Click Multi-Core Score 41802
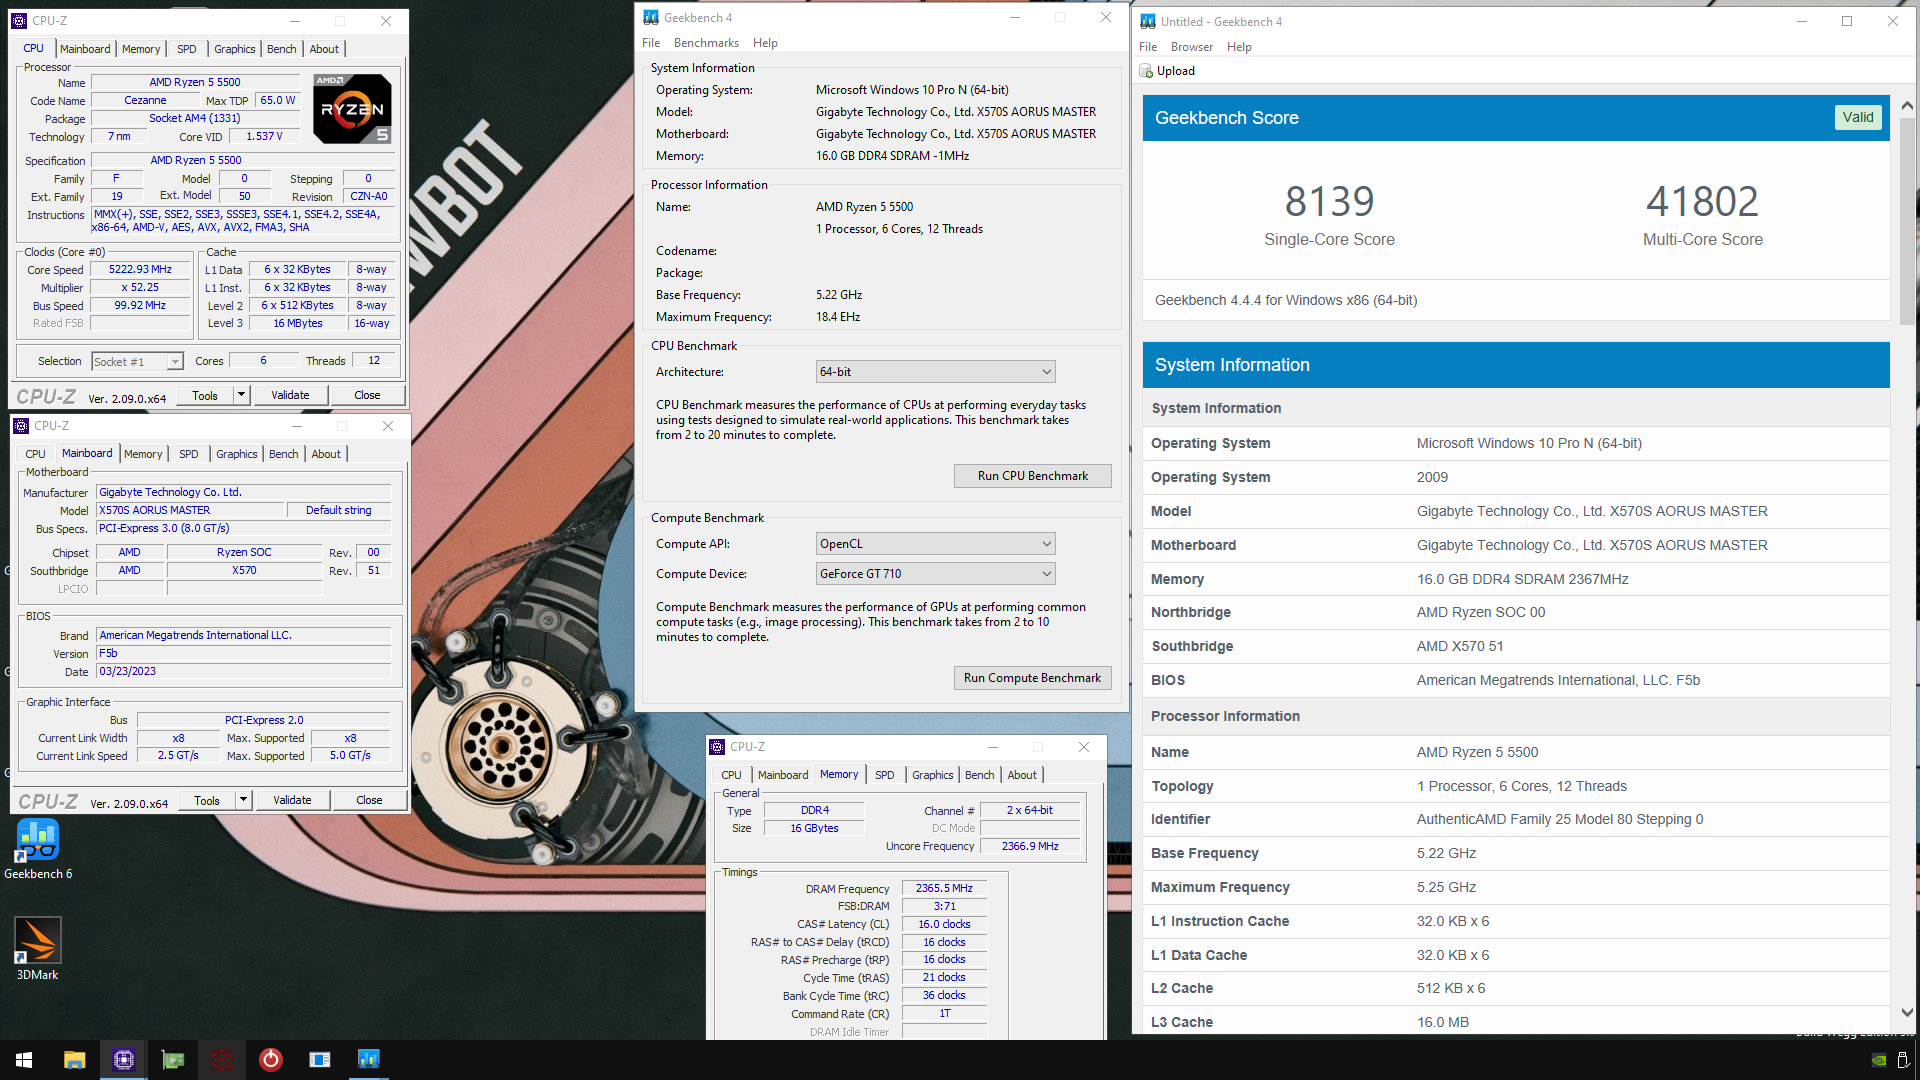 coord(1702,202)
